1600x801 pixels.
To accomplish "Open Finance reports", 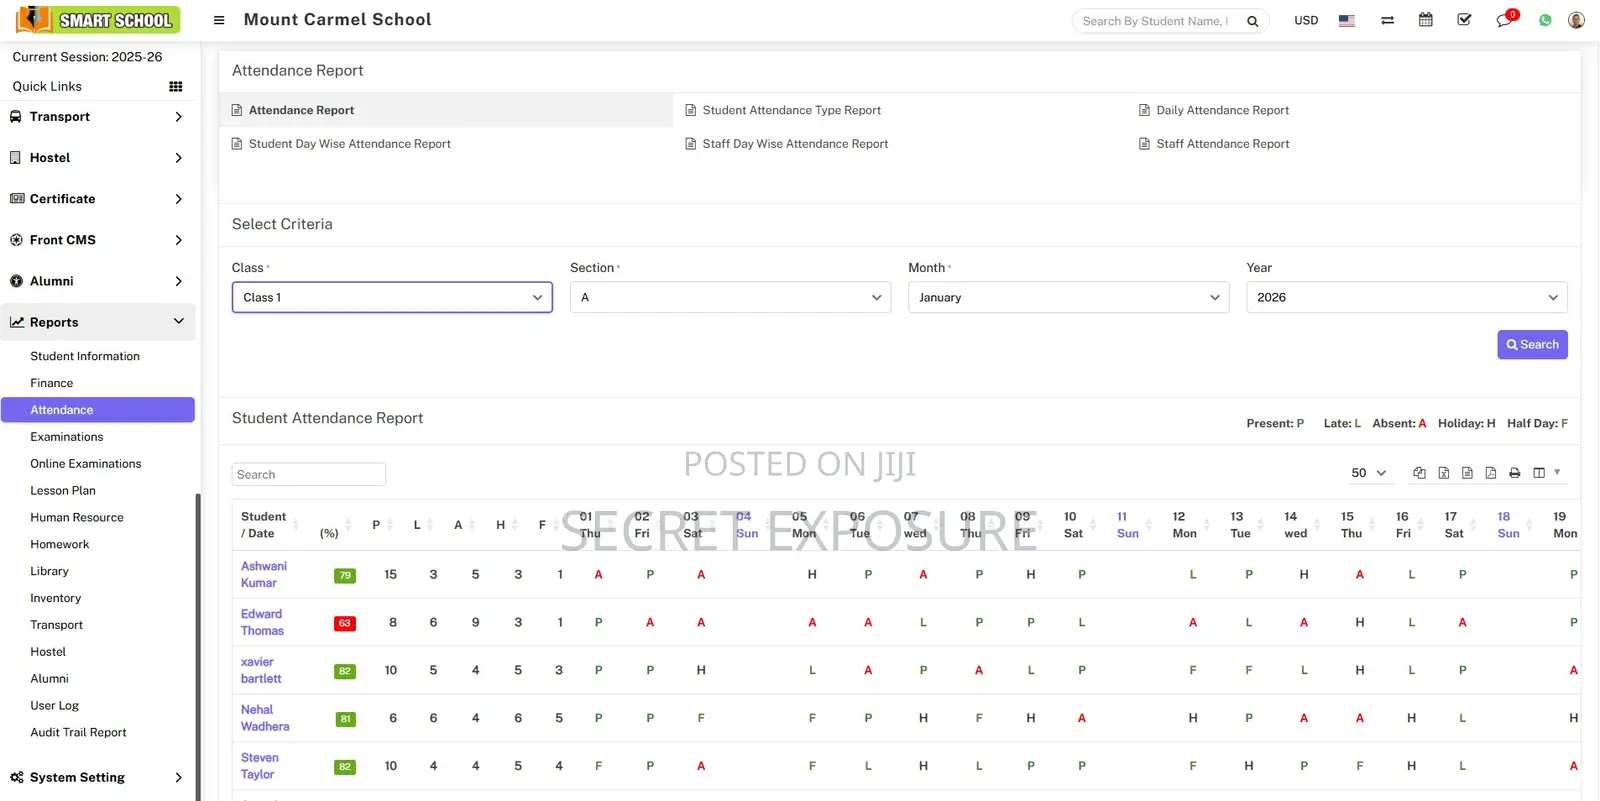I will pyautogui.click(x=52, y=383).
